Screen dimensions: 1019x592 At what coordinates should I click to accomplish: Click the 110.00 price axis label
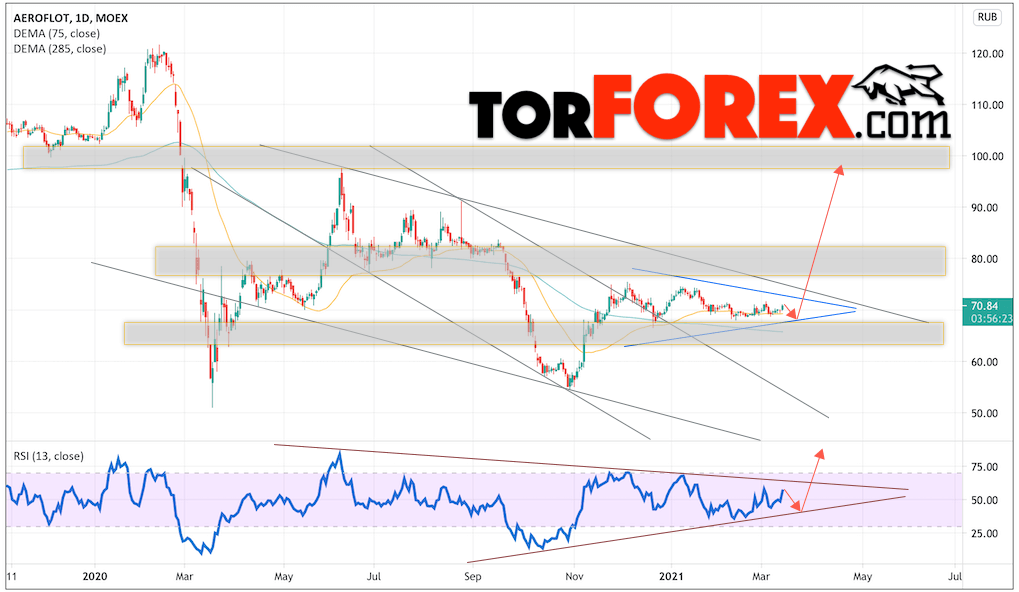(987, 105)
